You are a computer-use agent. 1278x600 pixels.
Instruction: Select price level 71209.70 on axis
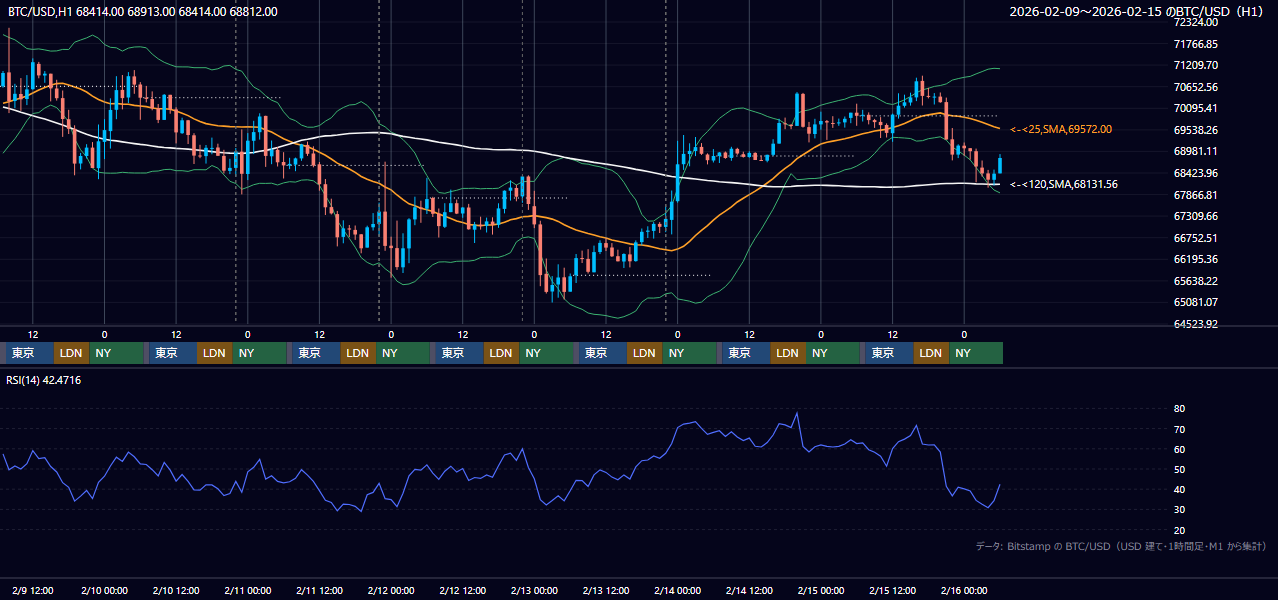(x=1196, y=65)
